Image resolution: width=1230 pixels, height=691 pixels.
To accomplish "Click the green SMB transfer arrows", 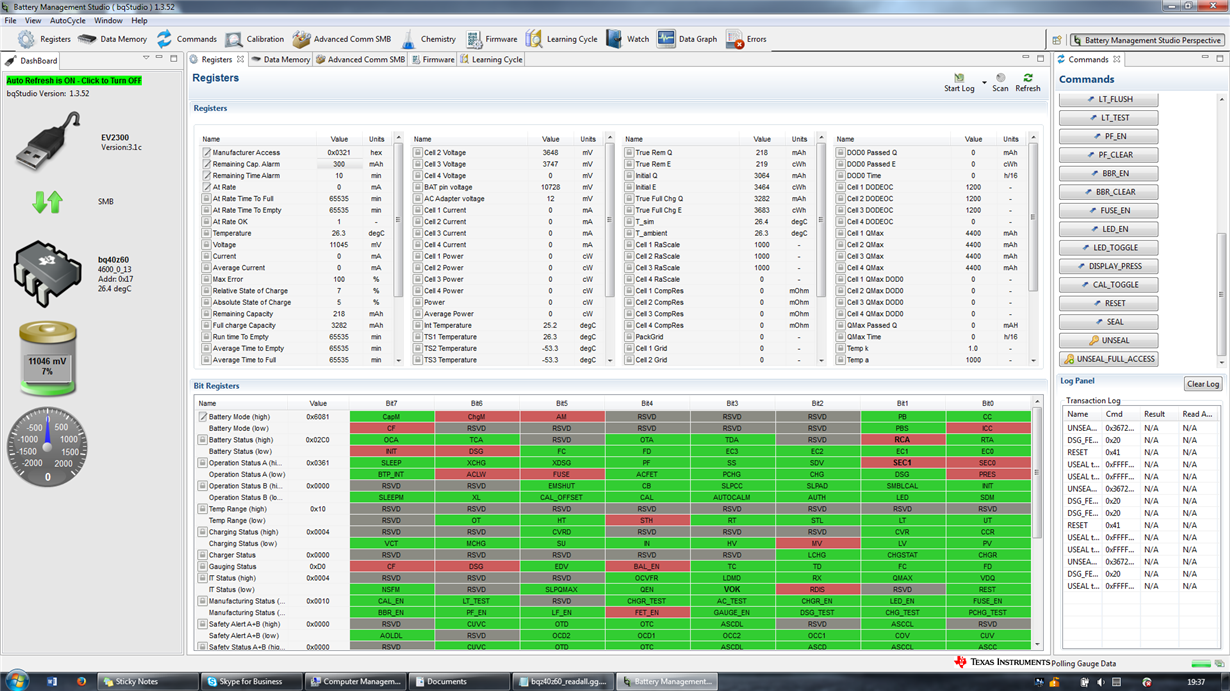I will tap(47, 202).
